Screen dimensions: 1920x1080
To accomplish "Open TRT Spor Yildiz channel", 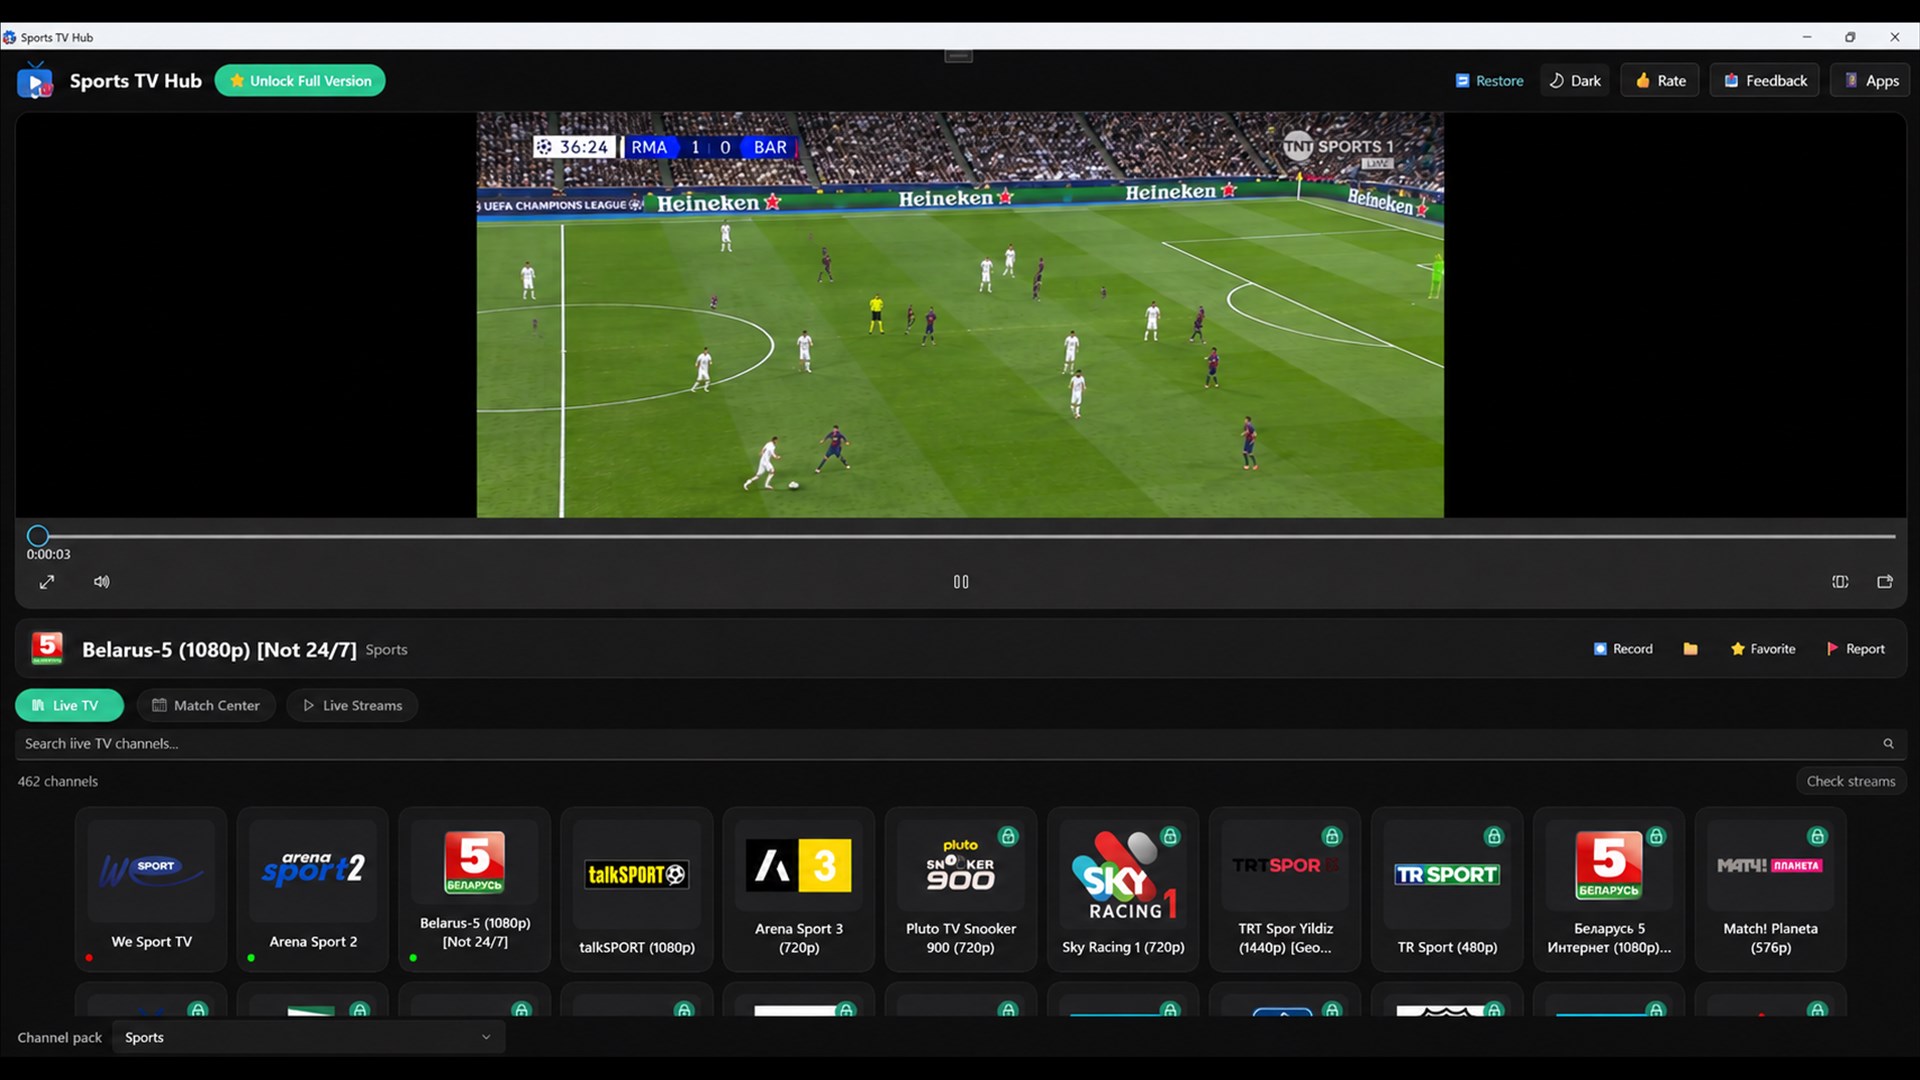I will (1285, 889).
